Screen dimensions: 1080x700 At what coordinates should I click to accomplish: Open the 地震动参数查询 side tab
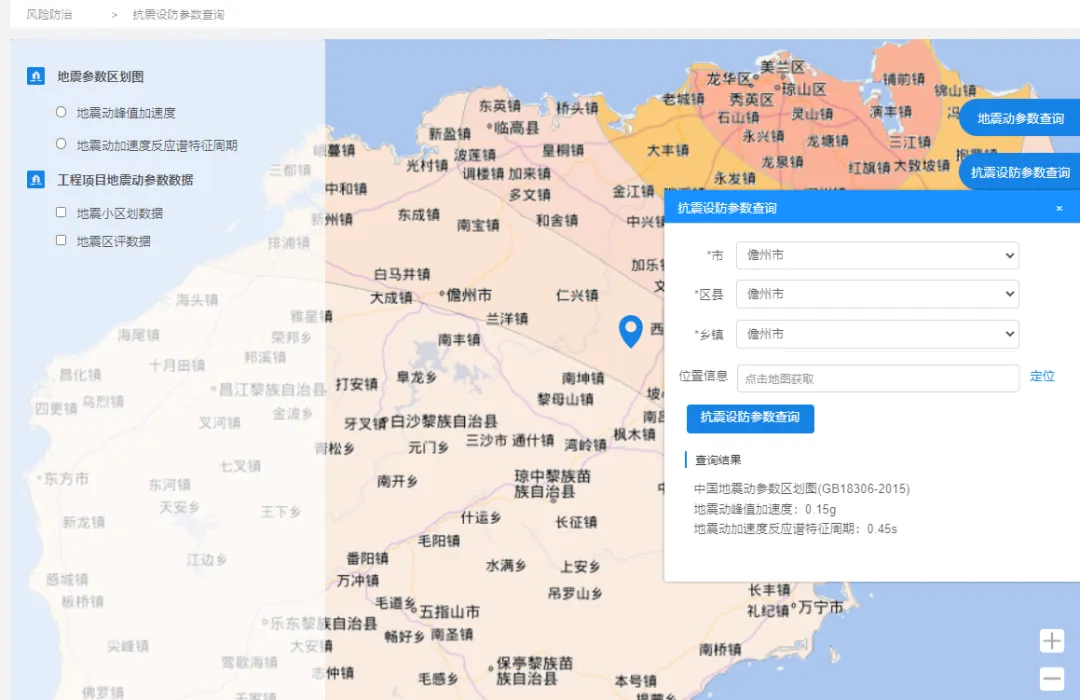1020,118
